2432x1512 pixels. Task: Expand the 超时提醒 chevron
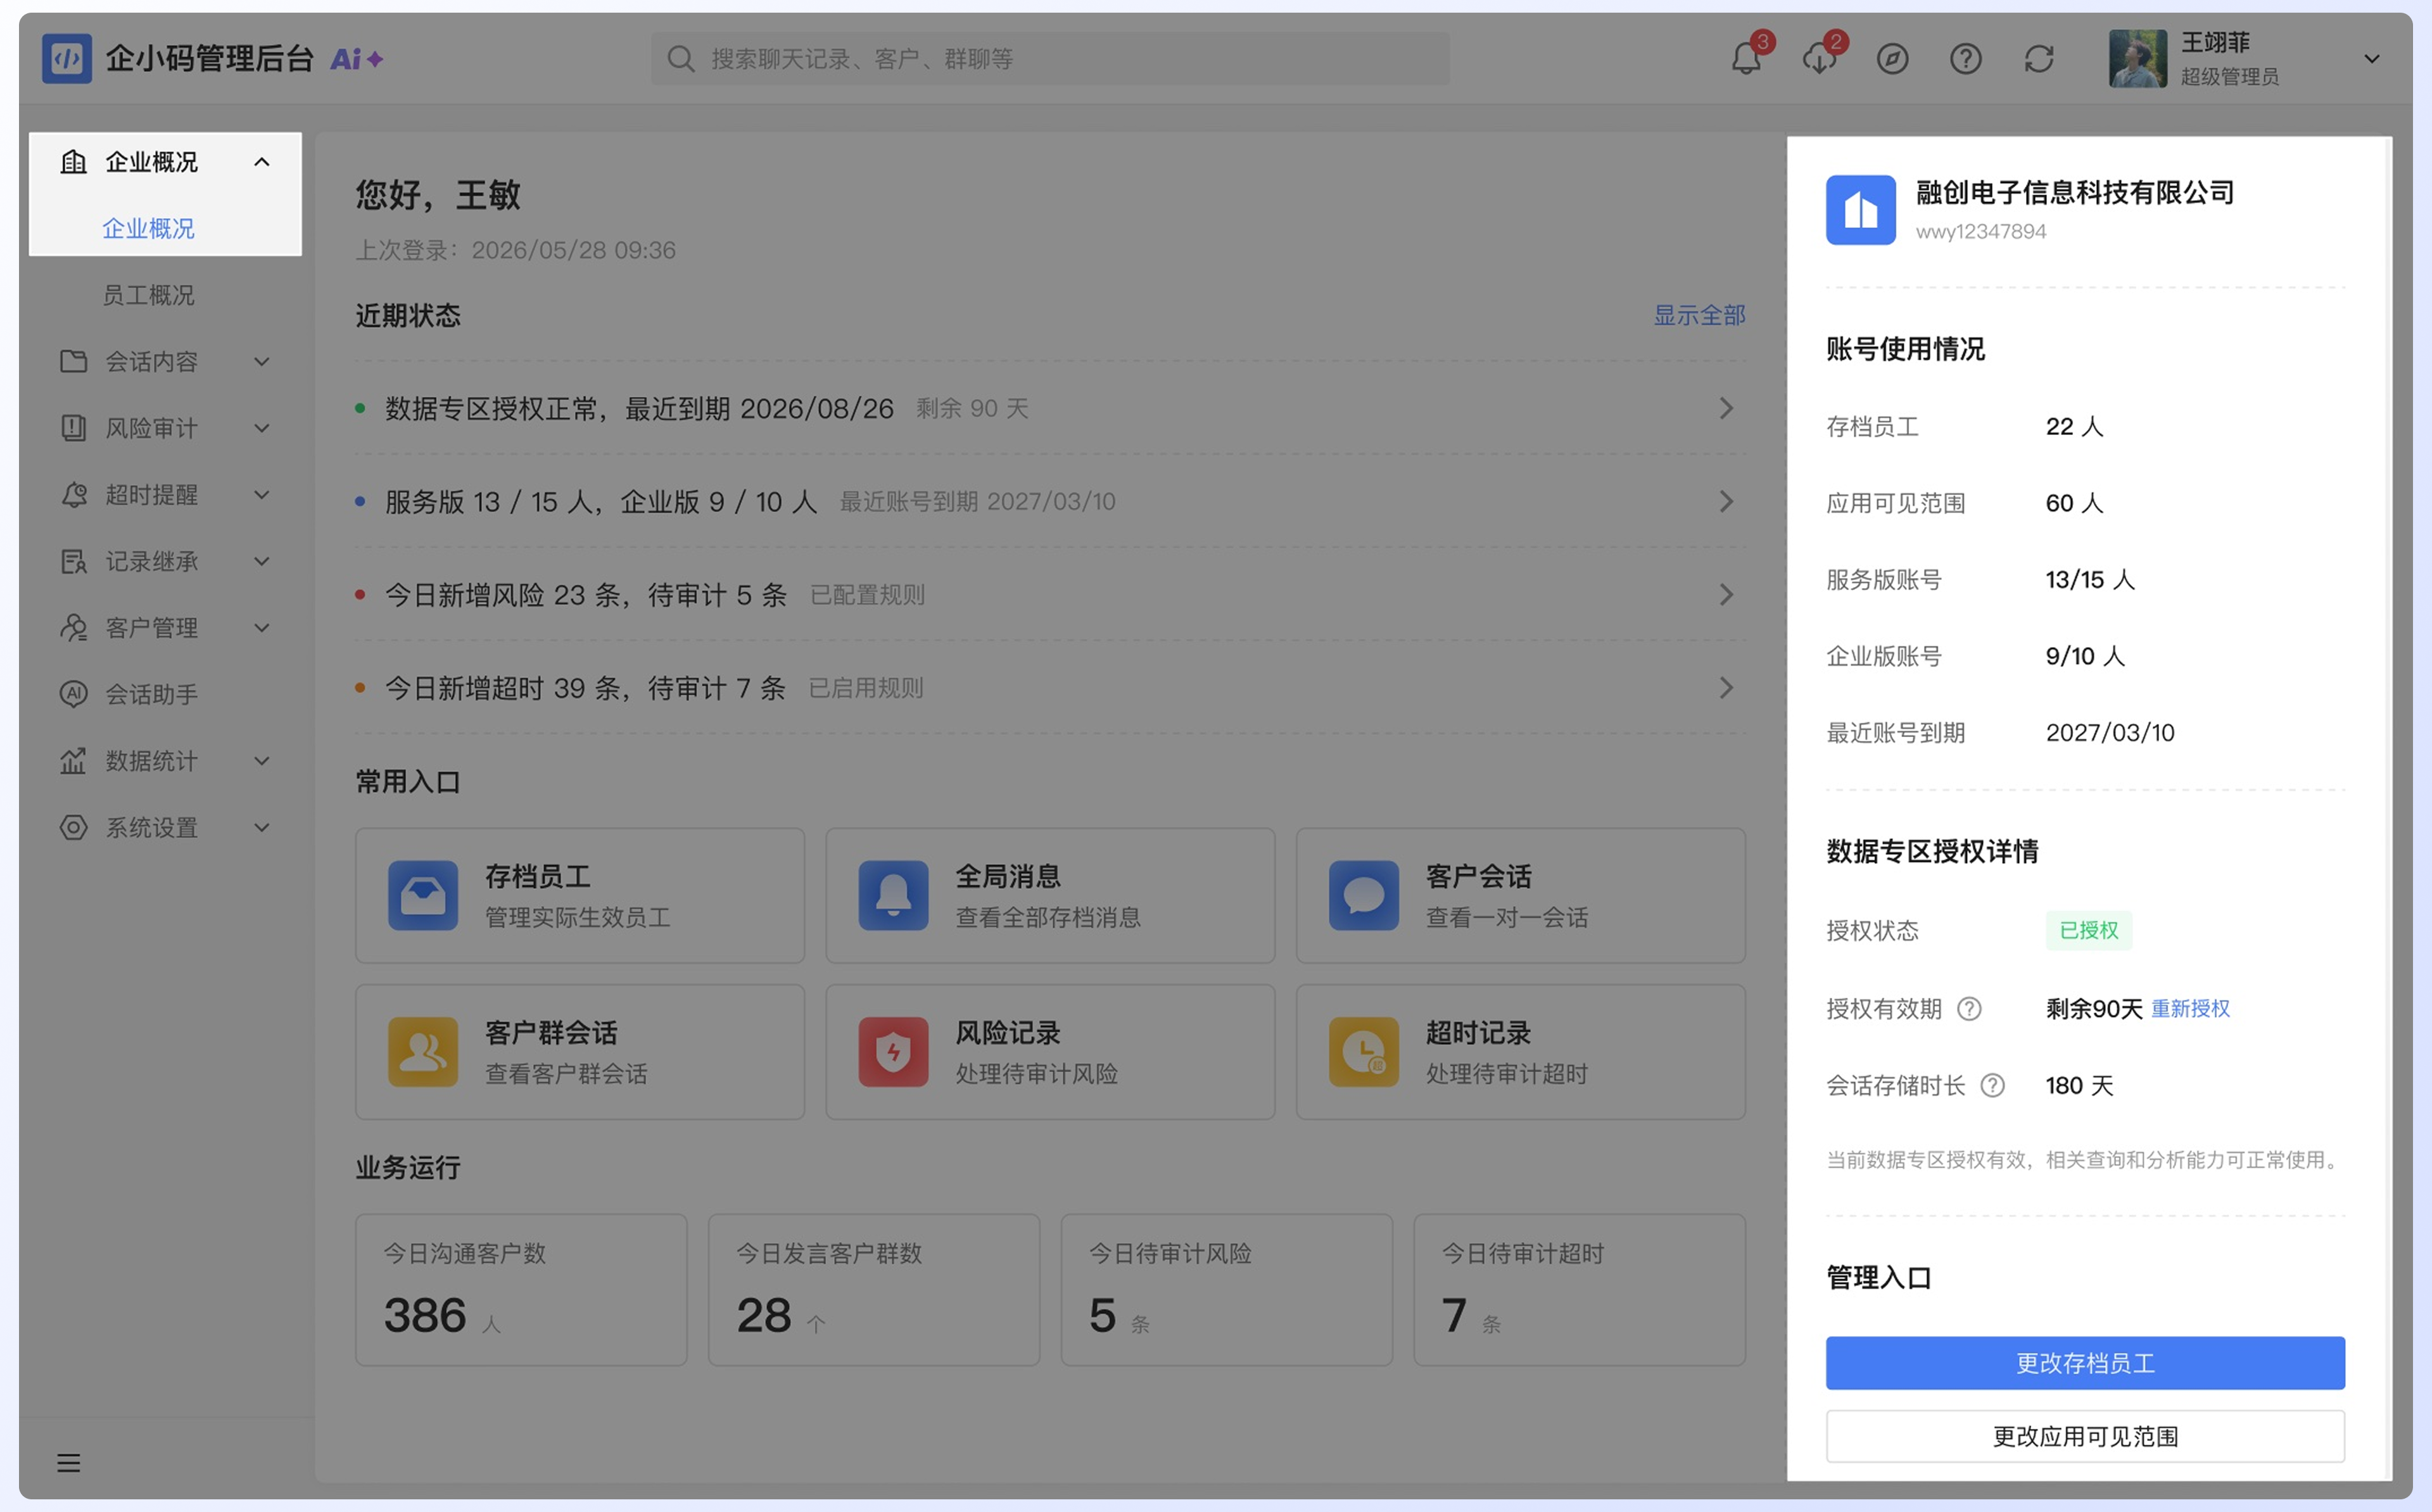pyautogui.click(x=261, y=494)
